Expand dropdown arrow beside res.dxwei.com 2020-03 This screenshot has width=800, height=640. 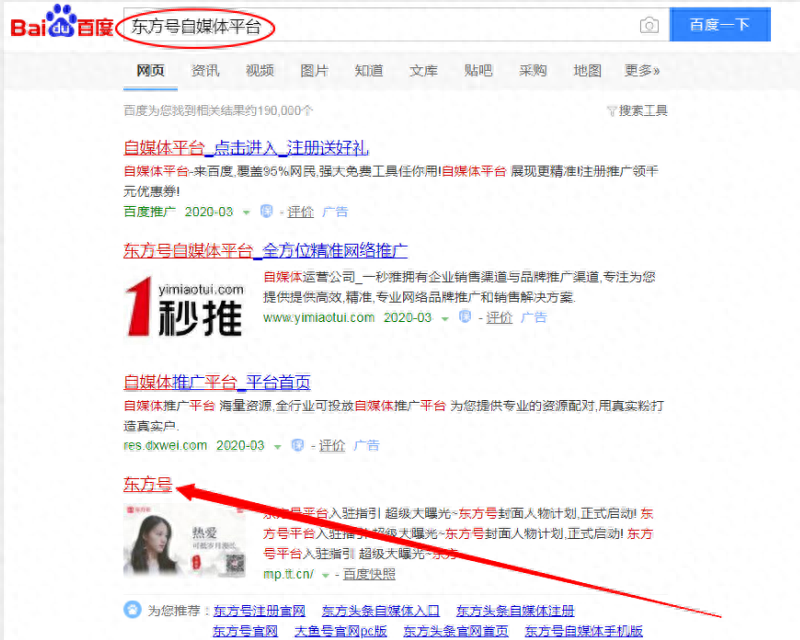[x=278, y=447]
